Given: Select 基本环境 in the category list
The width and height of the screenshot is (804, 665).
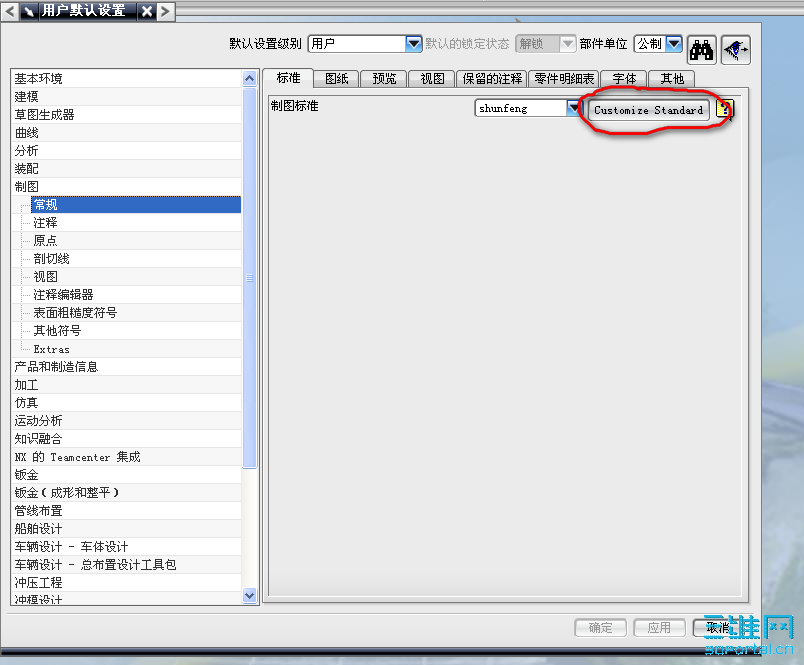Looking at the screenshot, I should coord(126,78).
